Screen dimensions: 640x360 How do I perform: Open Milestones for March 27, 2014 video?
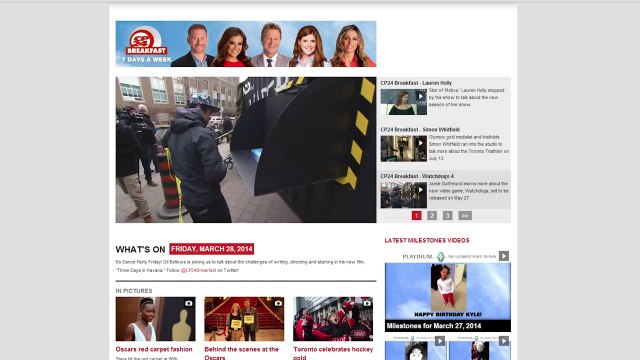pyautogui.click(x=448, y=297)
